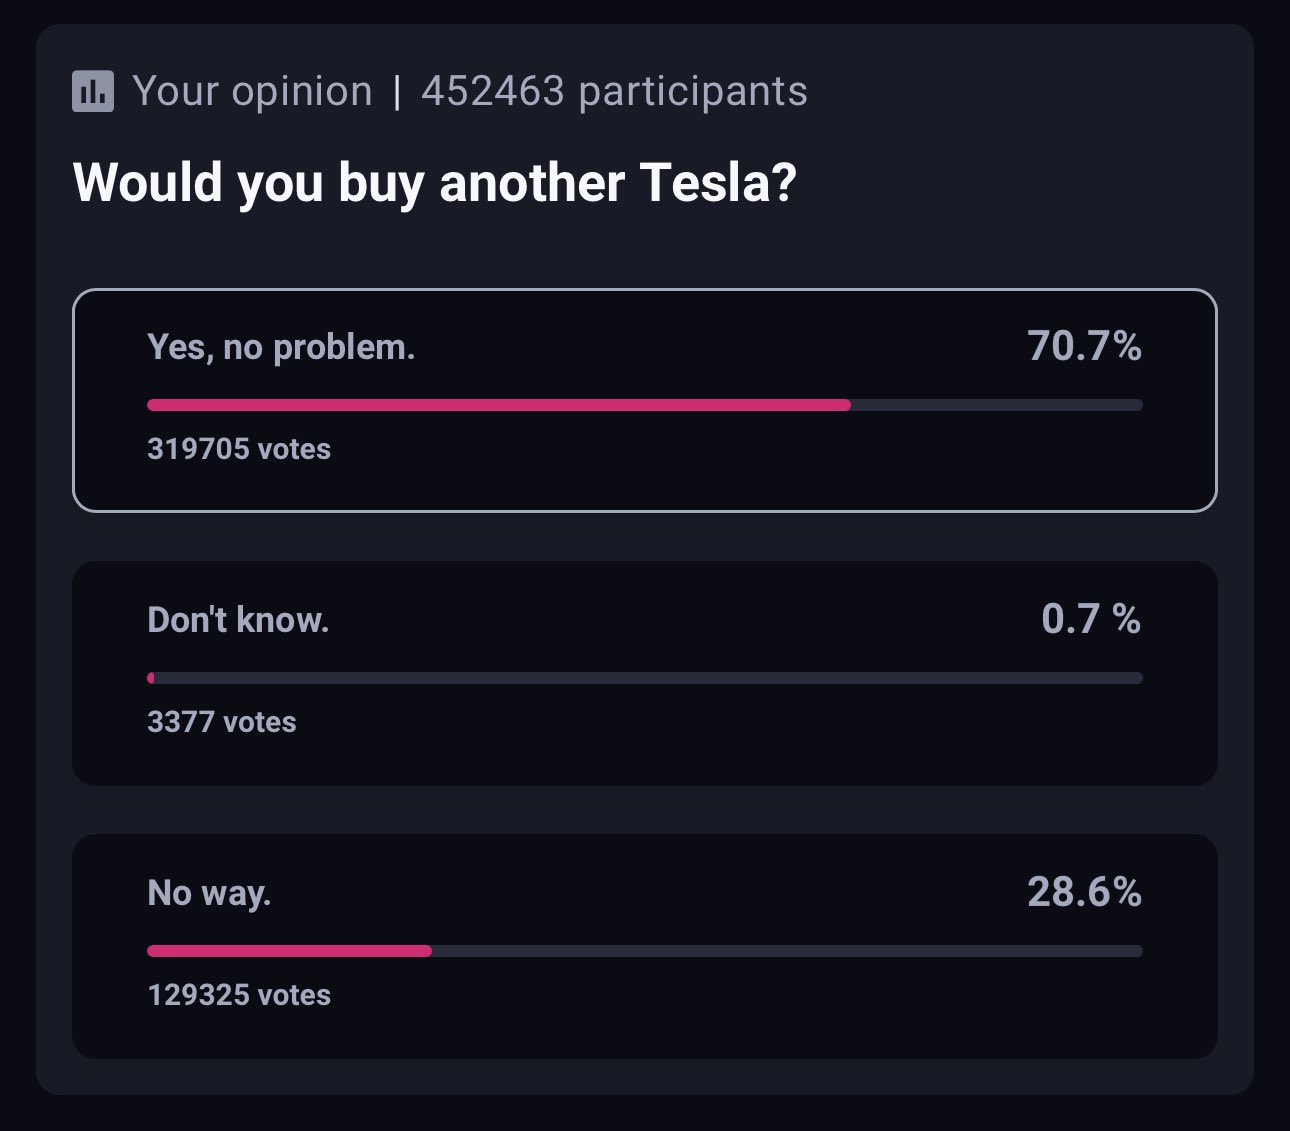Click the "Your opinion" label
This screenshot has width=1290, height=1131.
(x=252, y=91)
